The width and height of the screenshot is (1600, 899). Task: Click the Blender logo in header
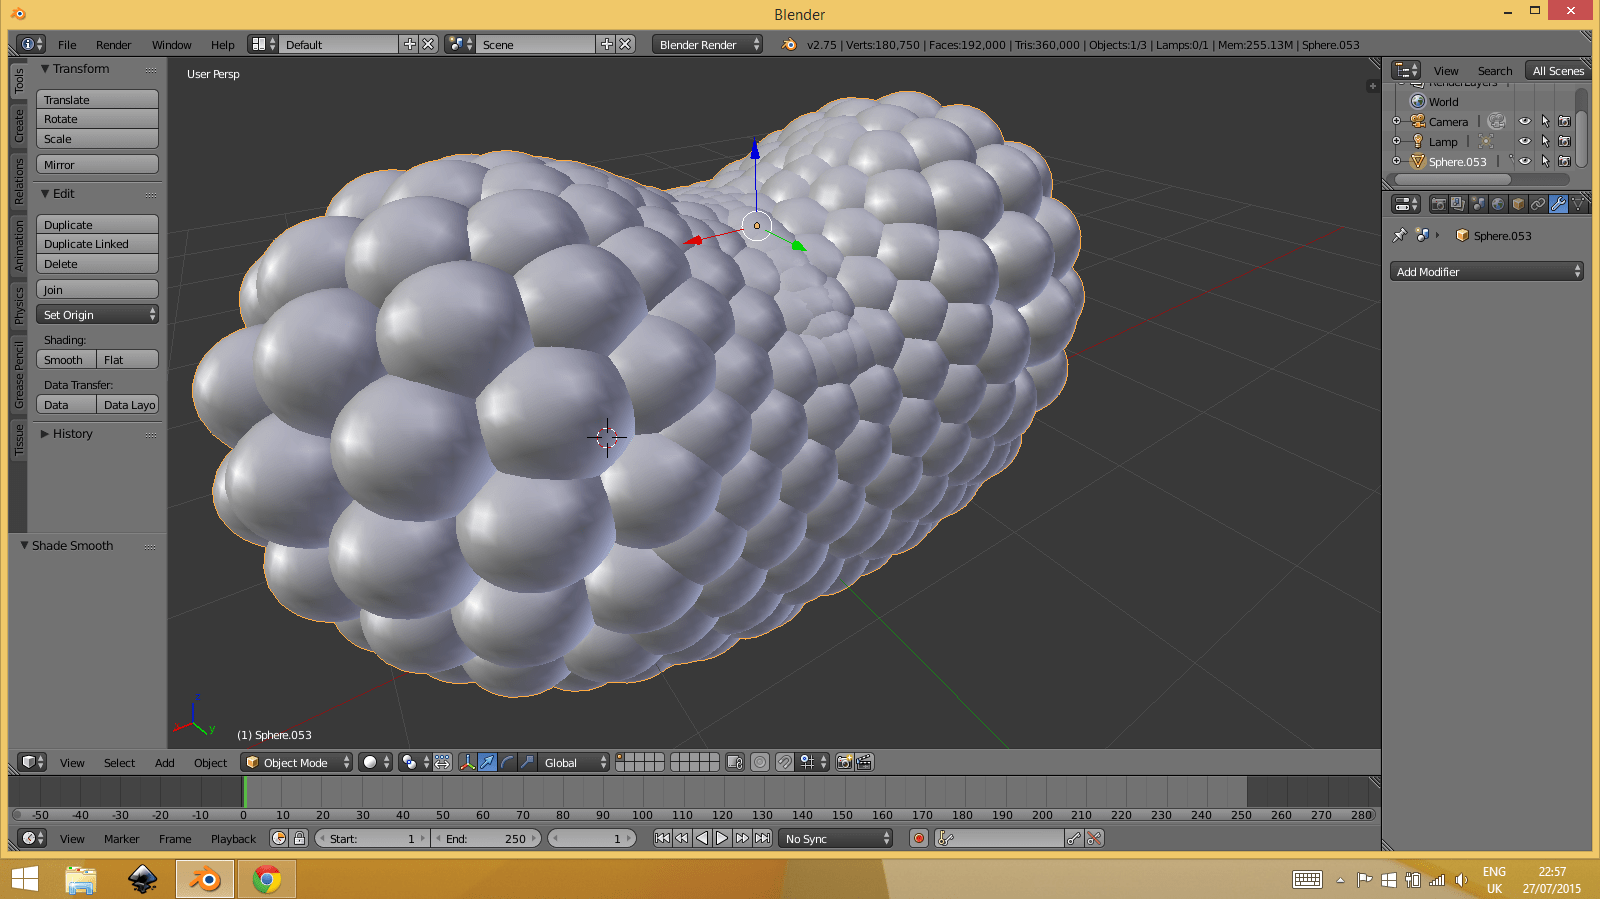[789, 44]
